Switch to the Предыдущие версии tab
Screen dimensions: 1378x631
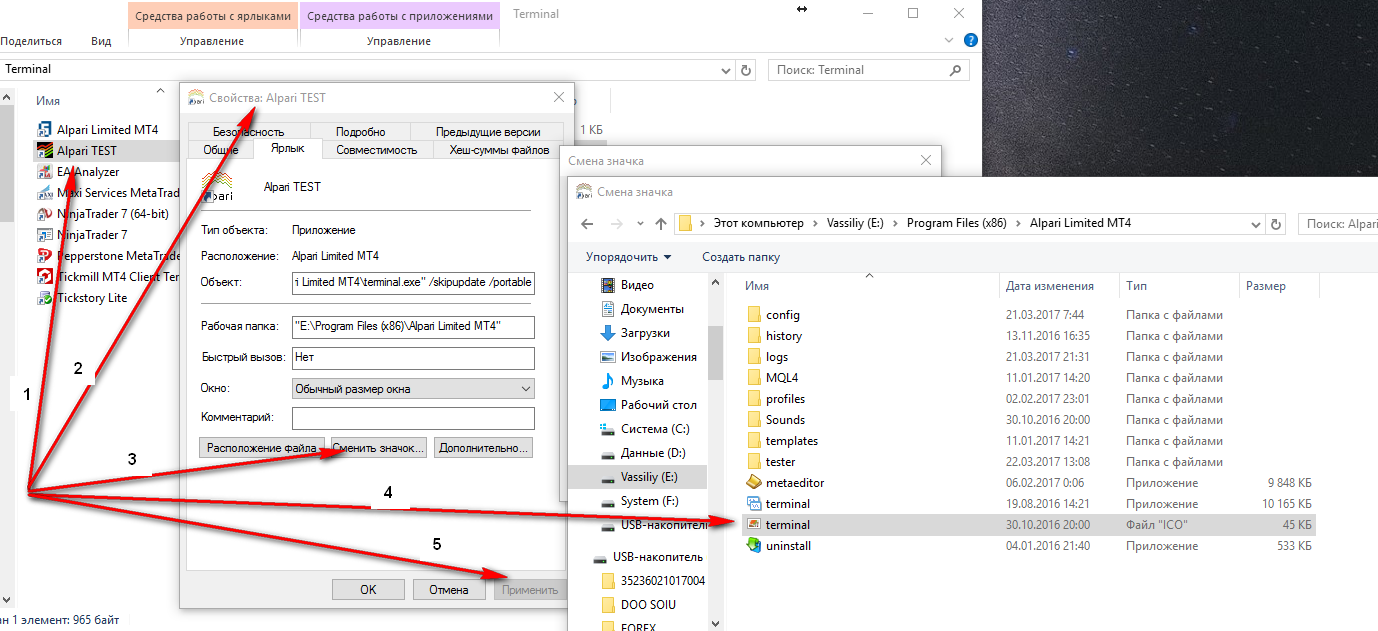pyautogui.click(x=488, y=132)
